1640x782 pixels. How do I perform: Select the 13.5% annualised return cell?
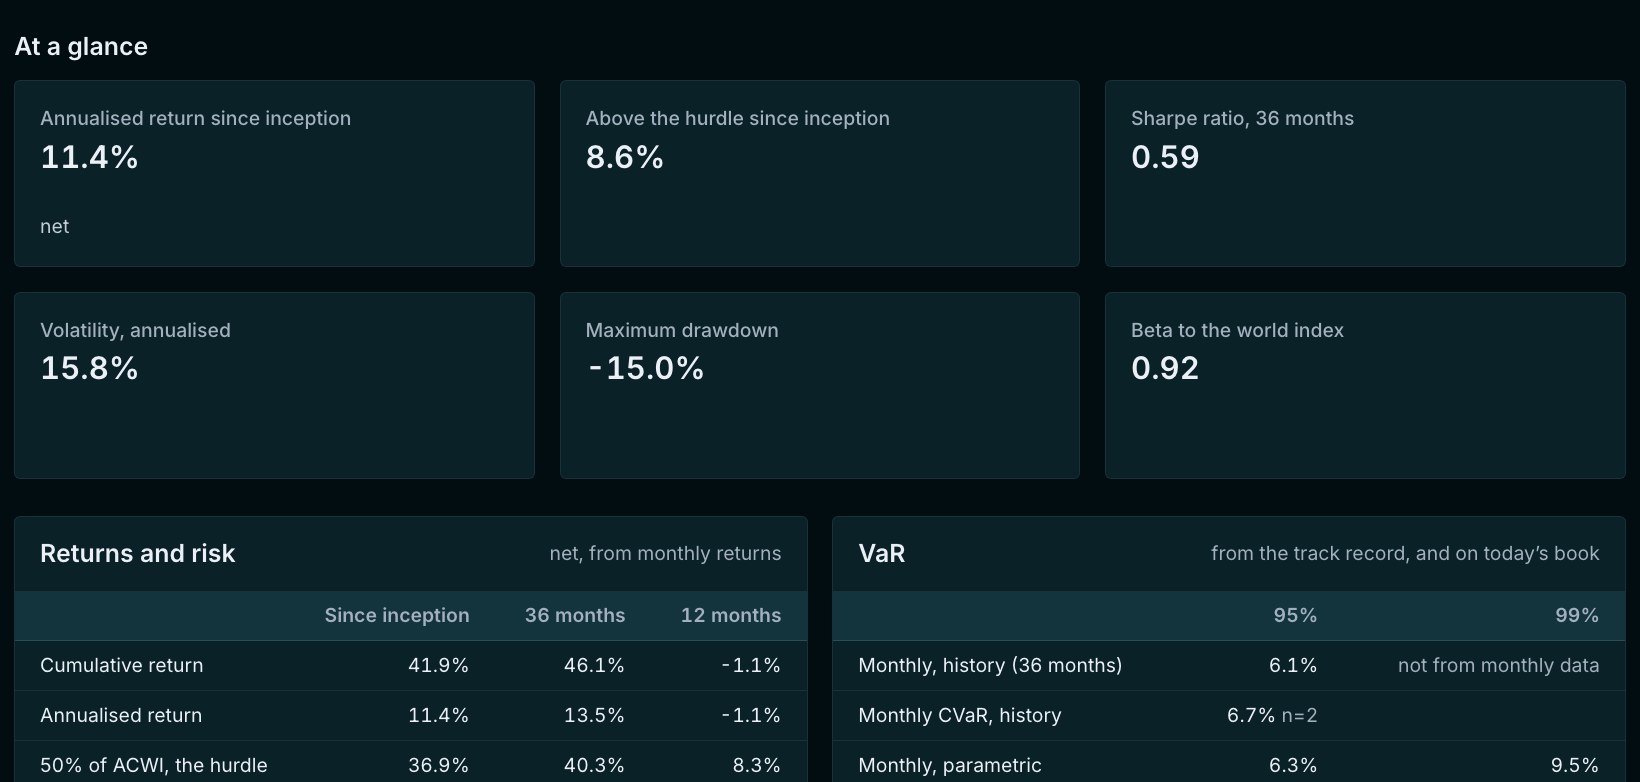click(594, 716)
